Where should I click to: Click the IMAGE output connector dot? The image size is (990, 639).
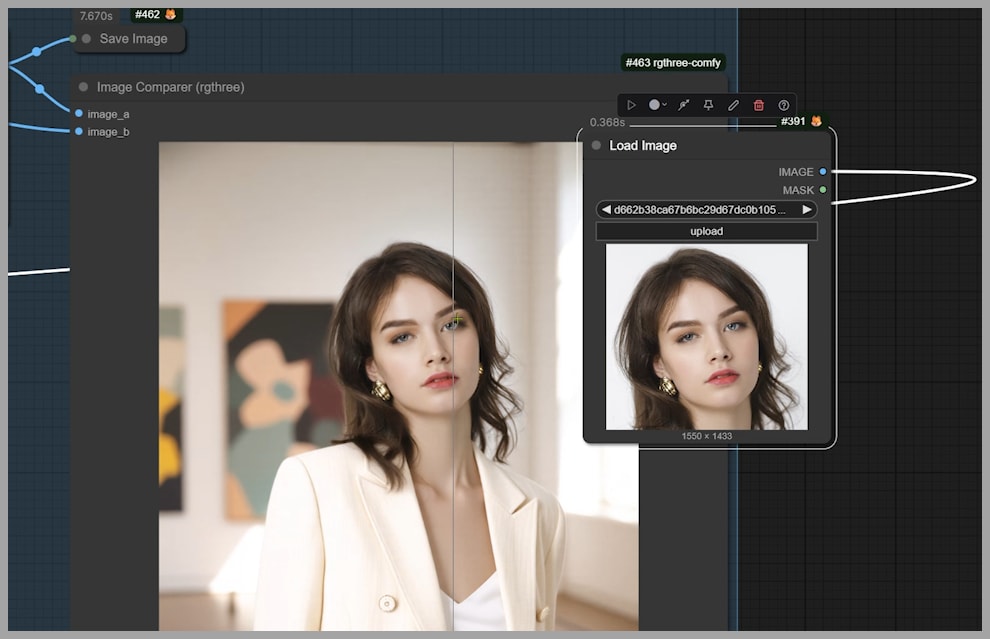tap(823, 172)
